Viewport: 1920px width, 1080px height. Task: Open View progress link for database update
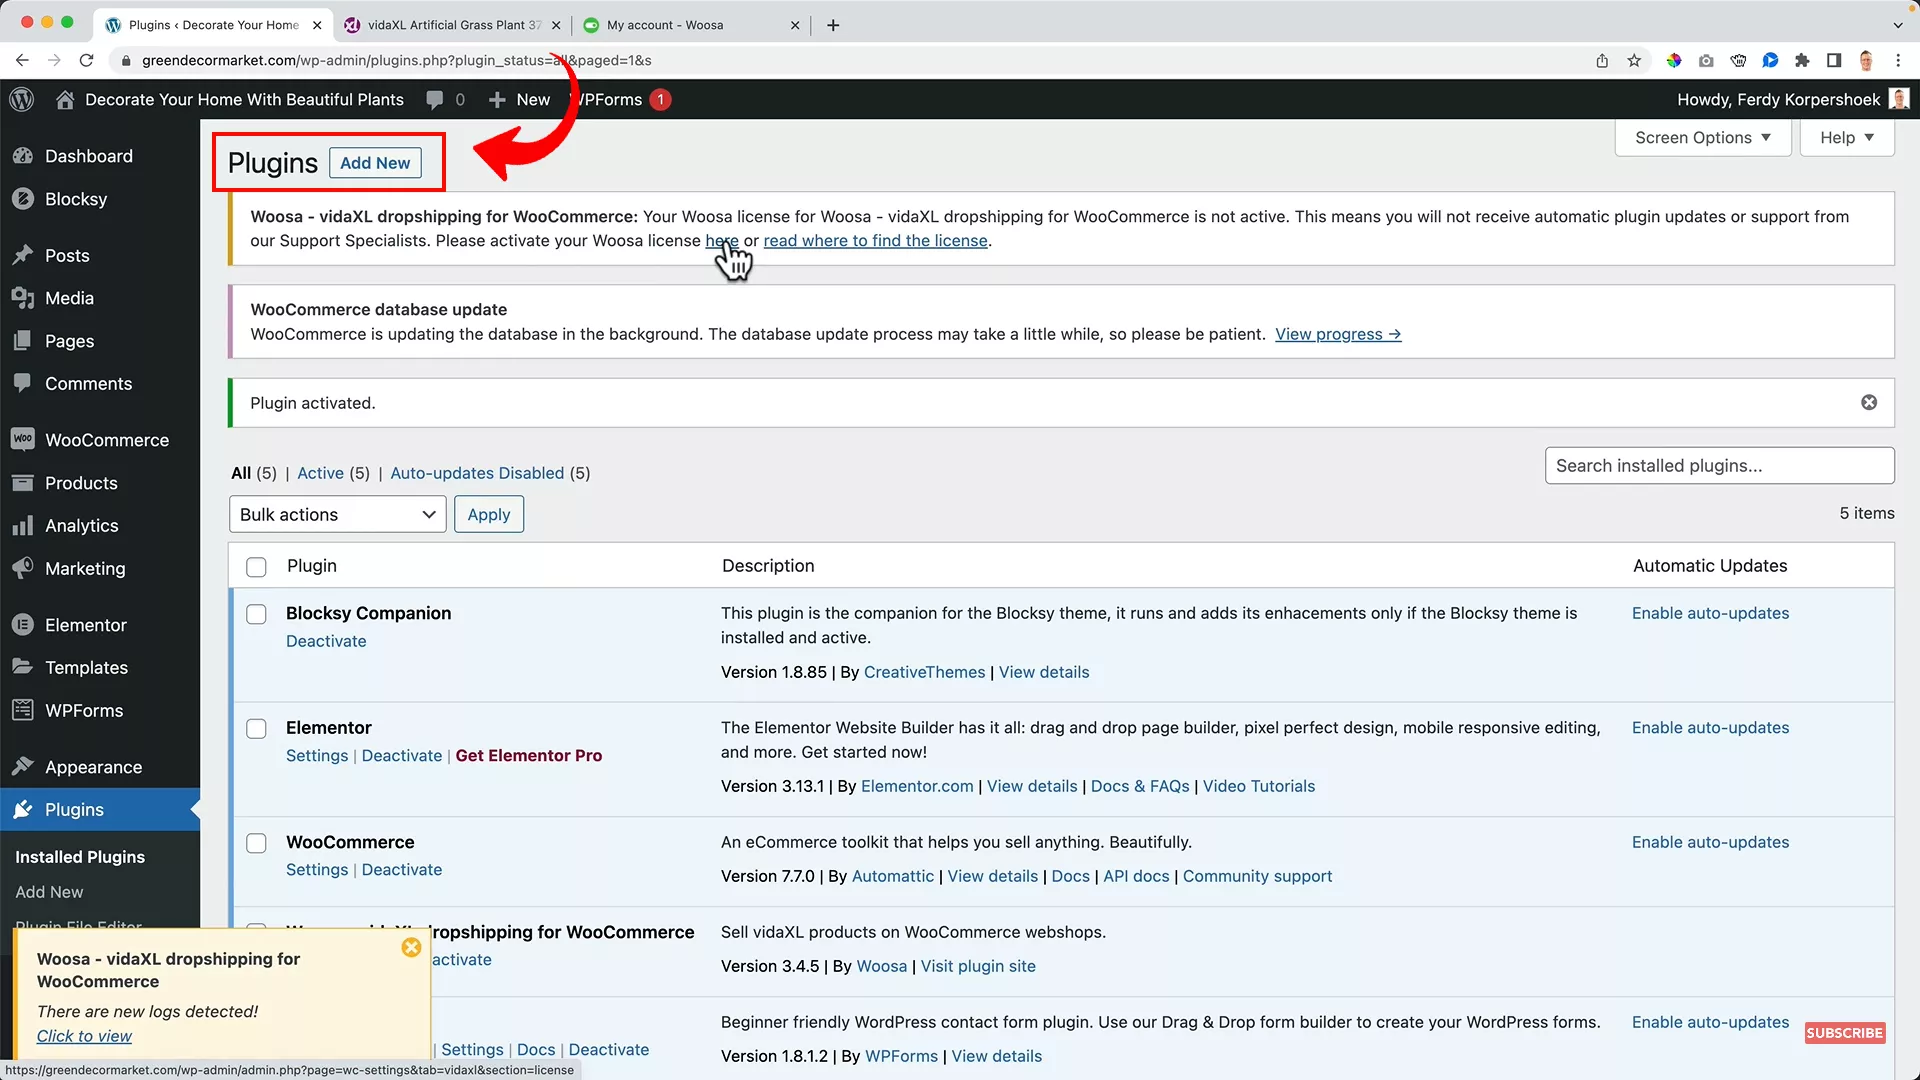1338,334
